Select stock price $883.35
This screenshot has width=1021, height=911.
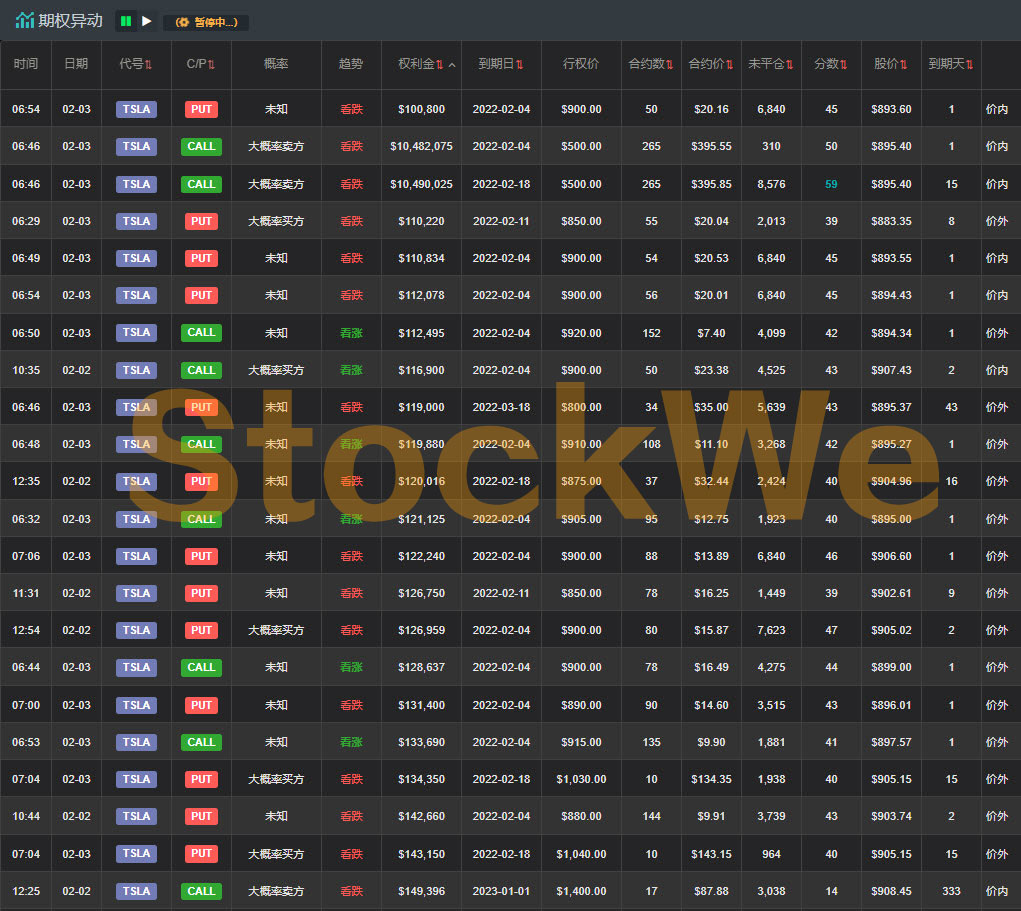pyautogui.click(x=891, y=221)
